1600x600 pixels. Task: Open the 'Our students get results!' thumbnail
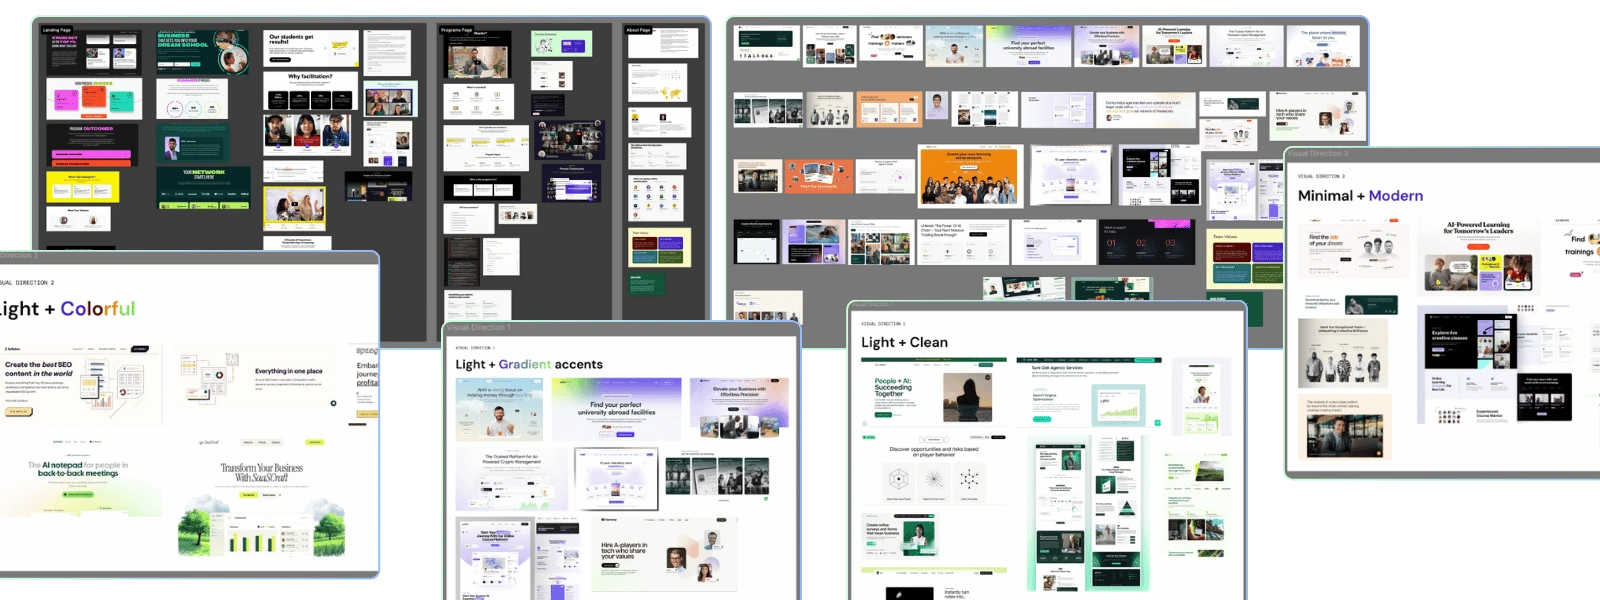[x=310, y=48]
